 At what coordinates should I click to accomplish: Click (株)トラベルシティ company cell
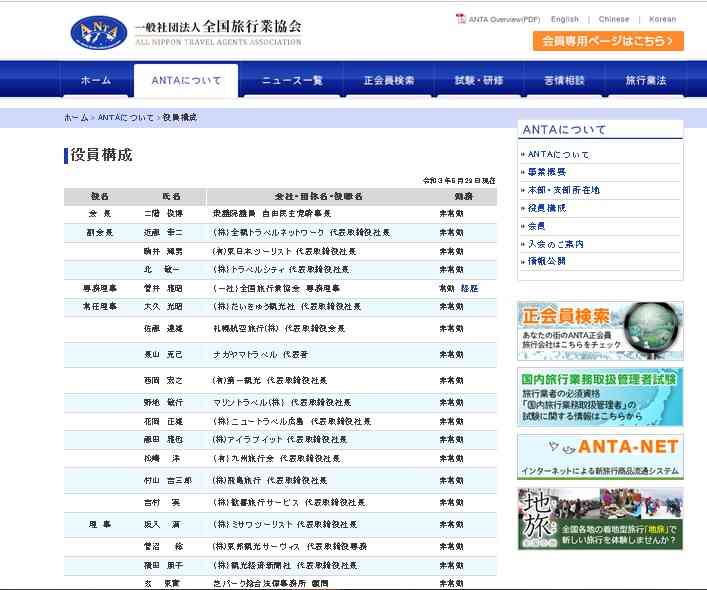click(280, 270)
